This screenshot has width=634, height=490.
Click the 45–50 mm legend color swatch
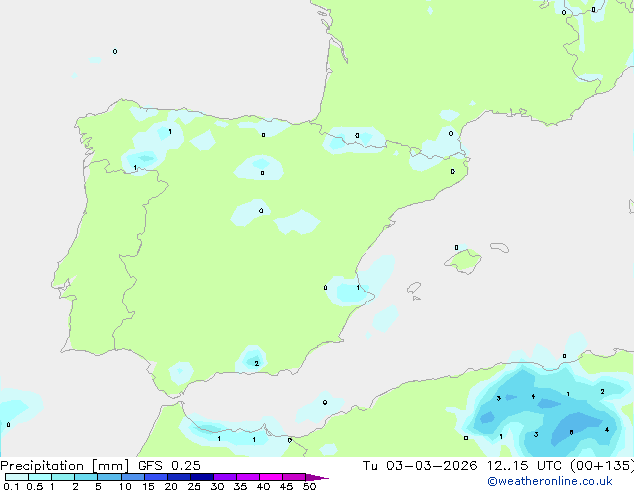pos(294,477)
